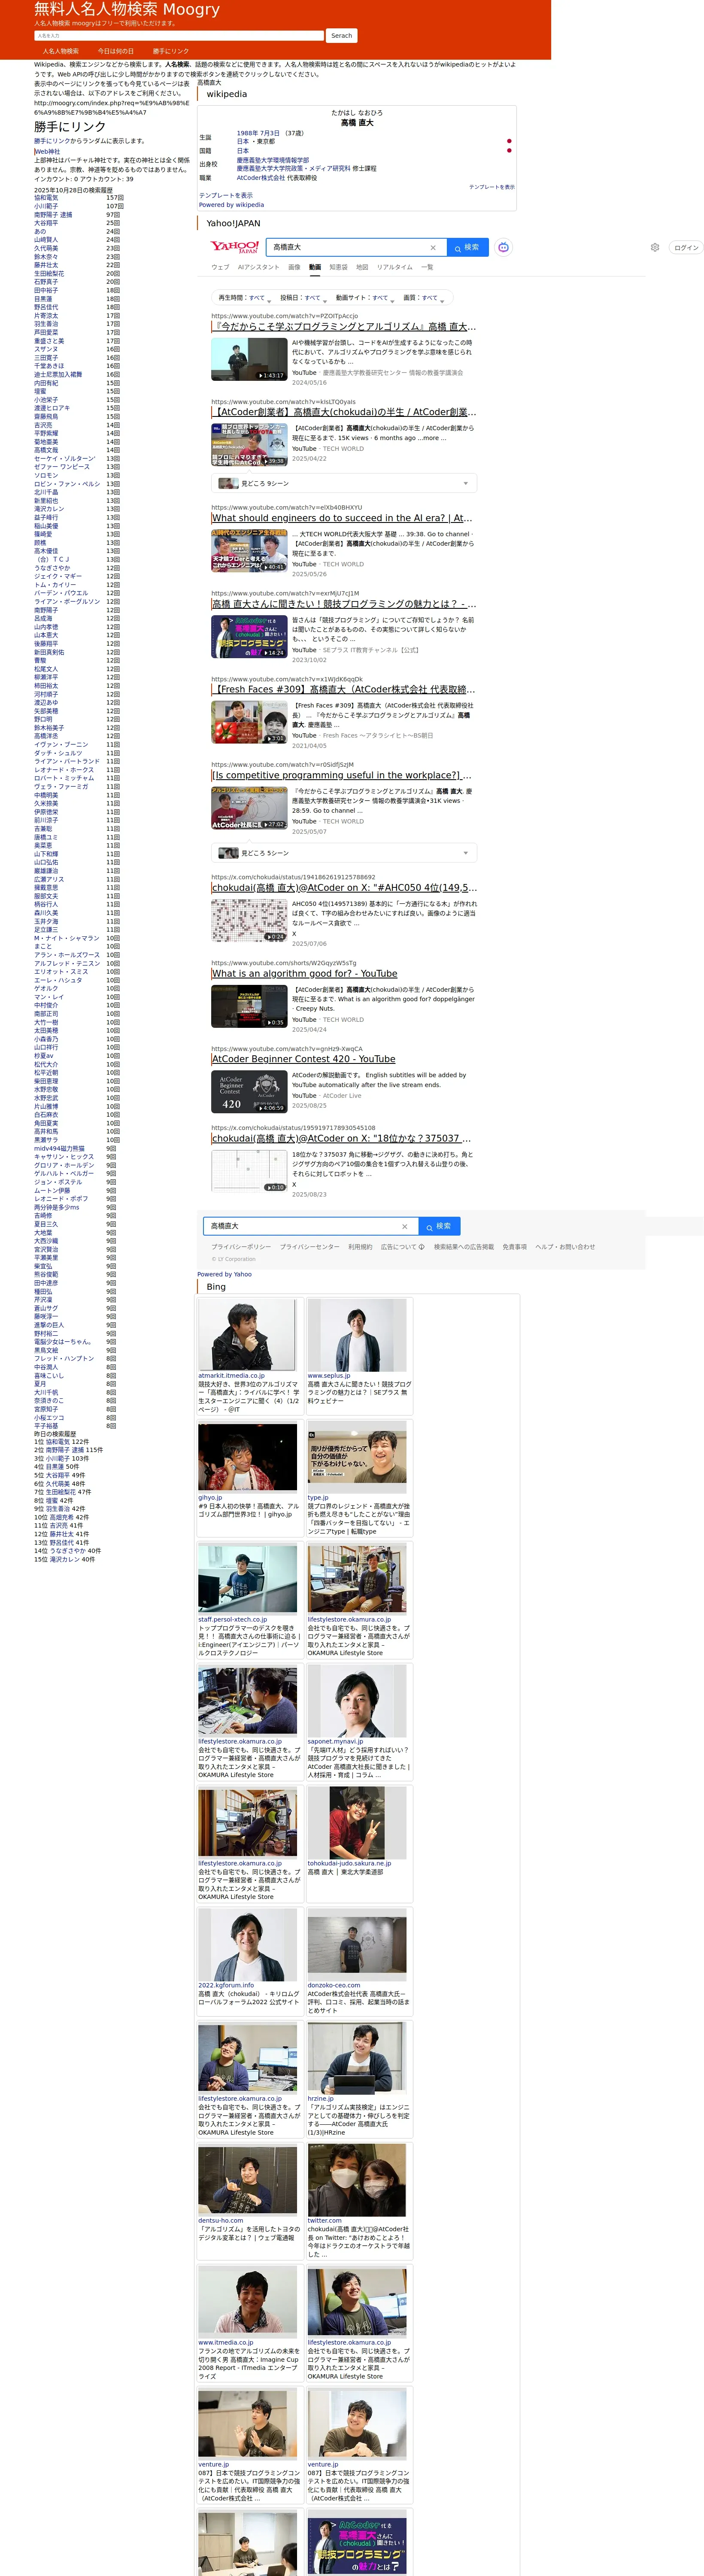
Task: Switch to the 地図 tab
Action: click(362, 268)
